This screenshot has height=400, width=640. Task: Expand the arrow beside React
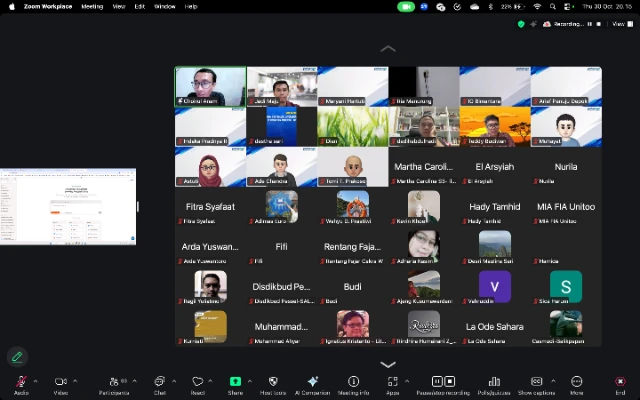[x=210, y=381]
